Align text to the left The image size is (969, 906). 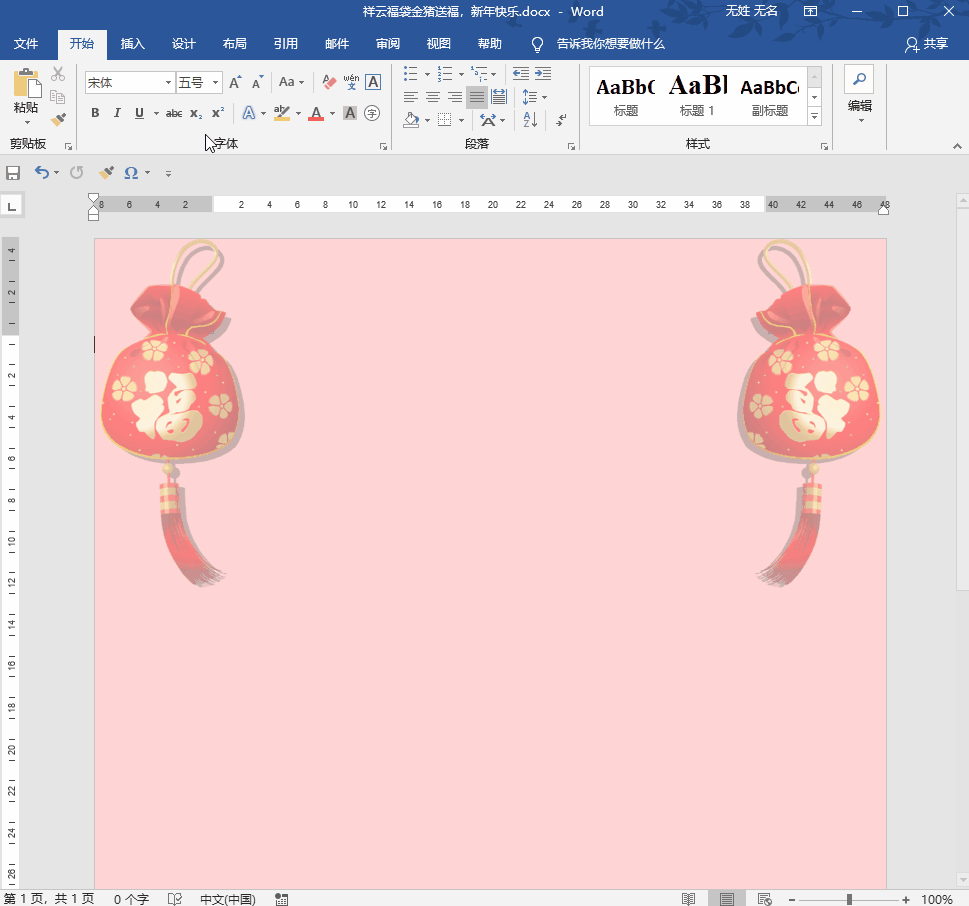pyautogui.click(x=410, y=97)
